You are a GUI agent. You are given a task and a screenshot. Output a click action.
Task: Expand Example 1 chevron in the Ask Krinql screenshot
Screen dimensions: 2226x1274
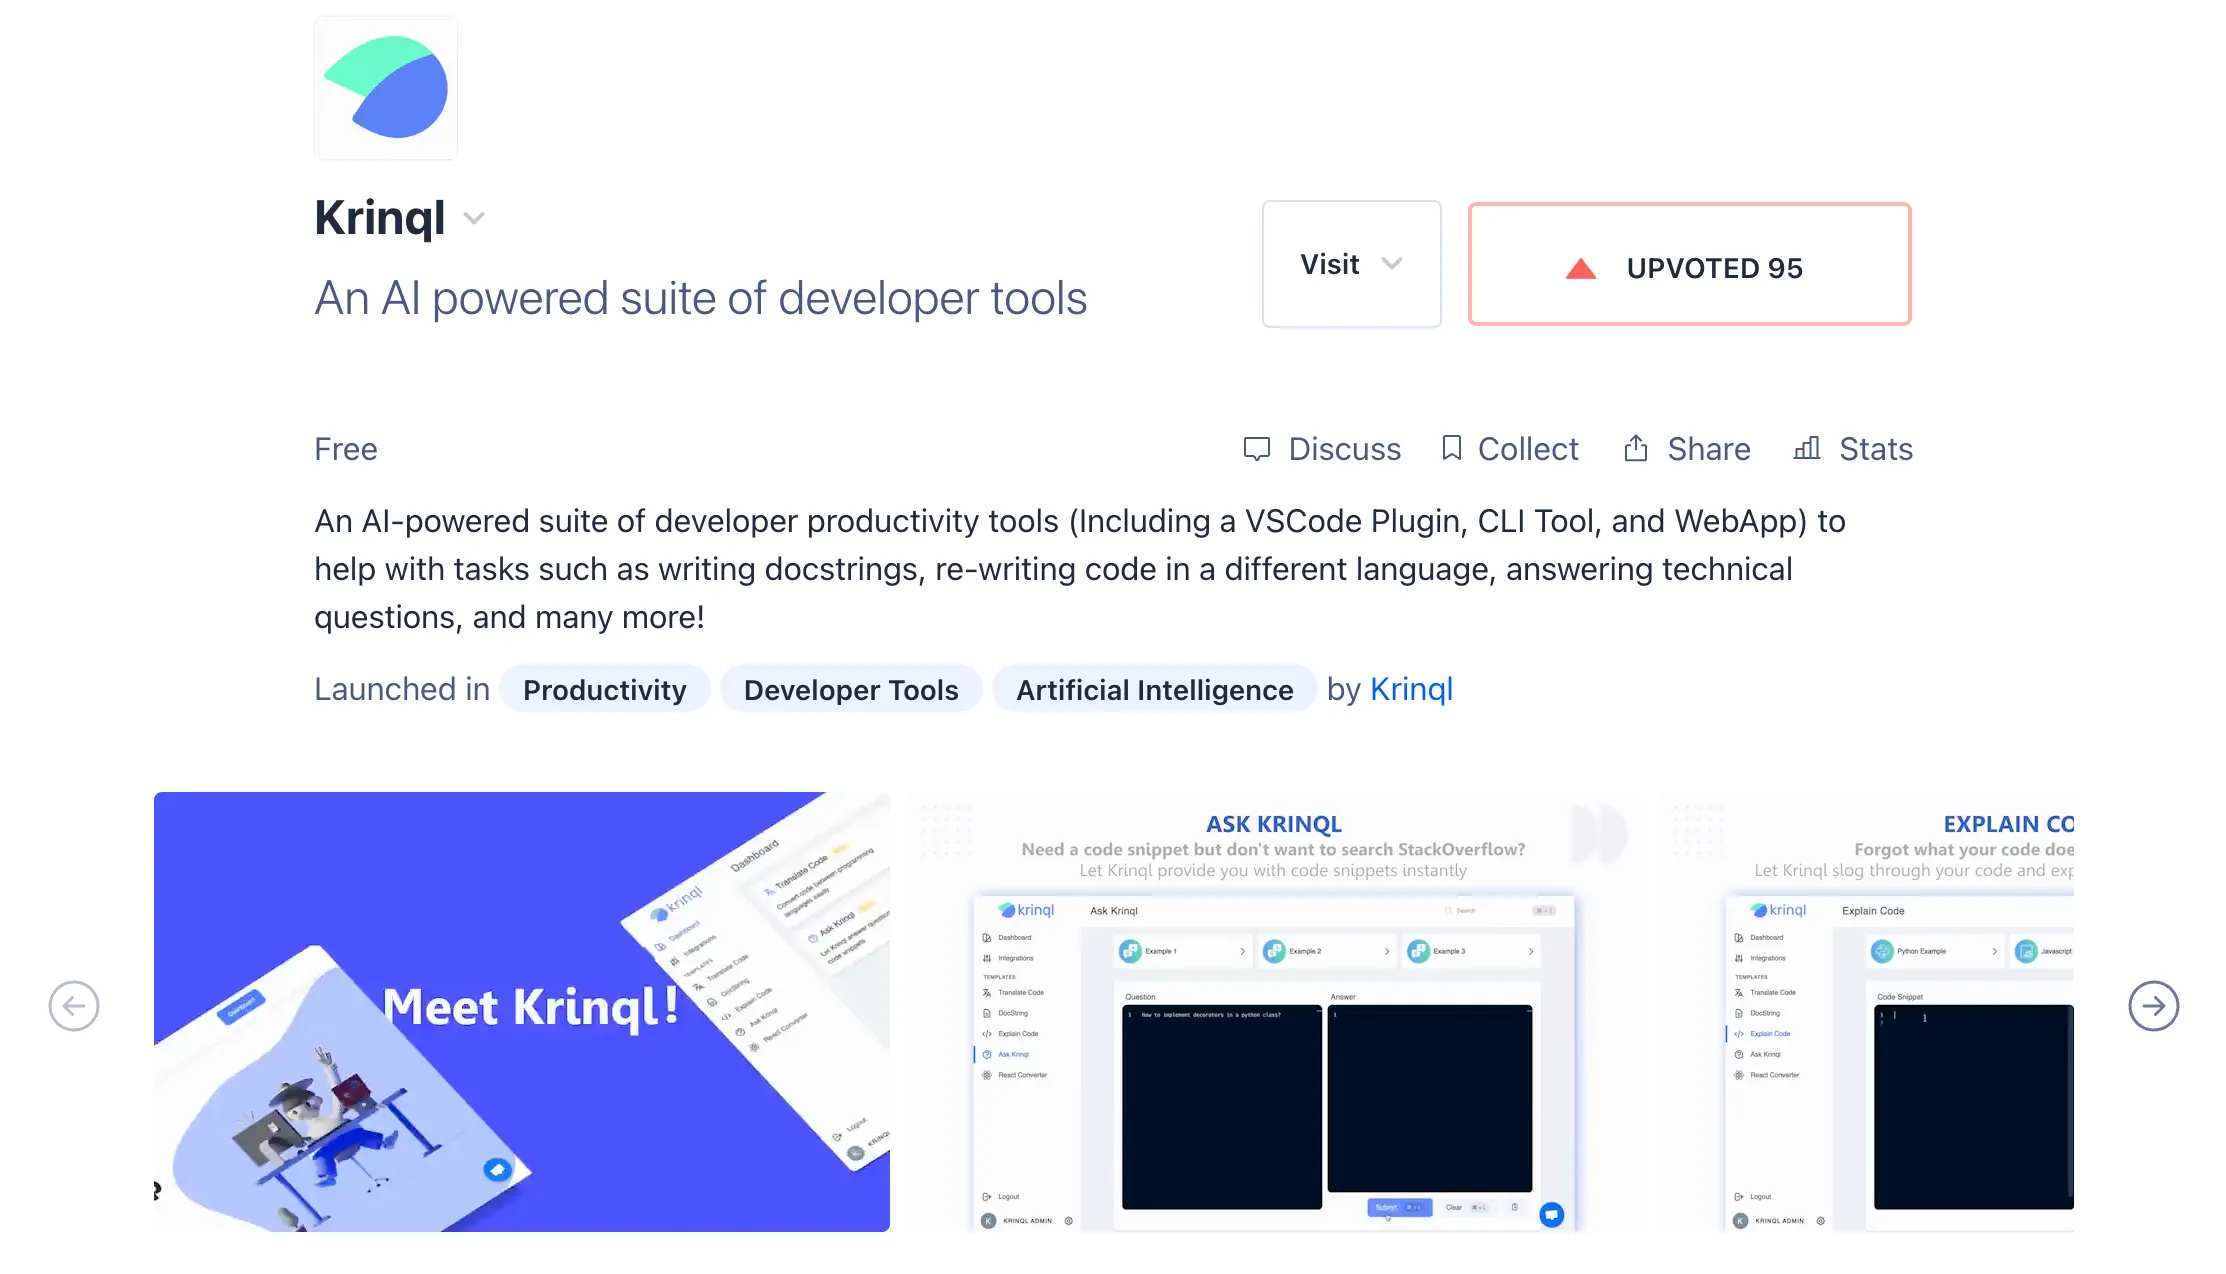1243,951
